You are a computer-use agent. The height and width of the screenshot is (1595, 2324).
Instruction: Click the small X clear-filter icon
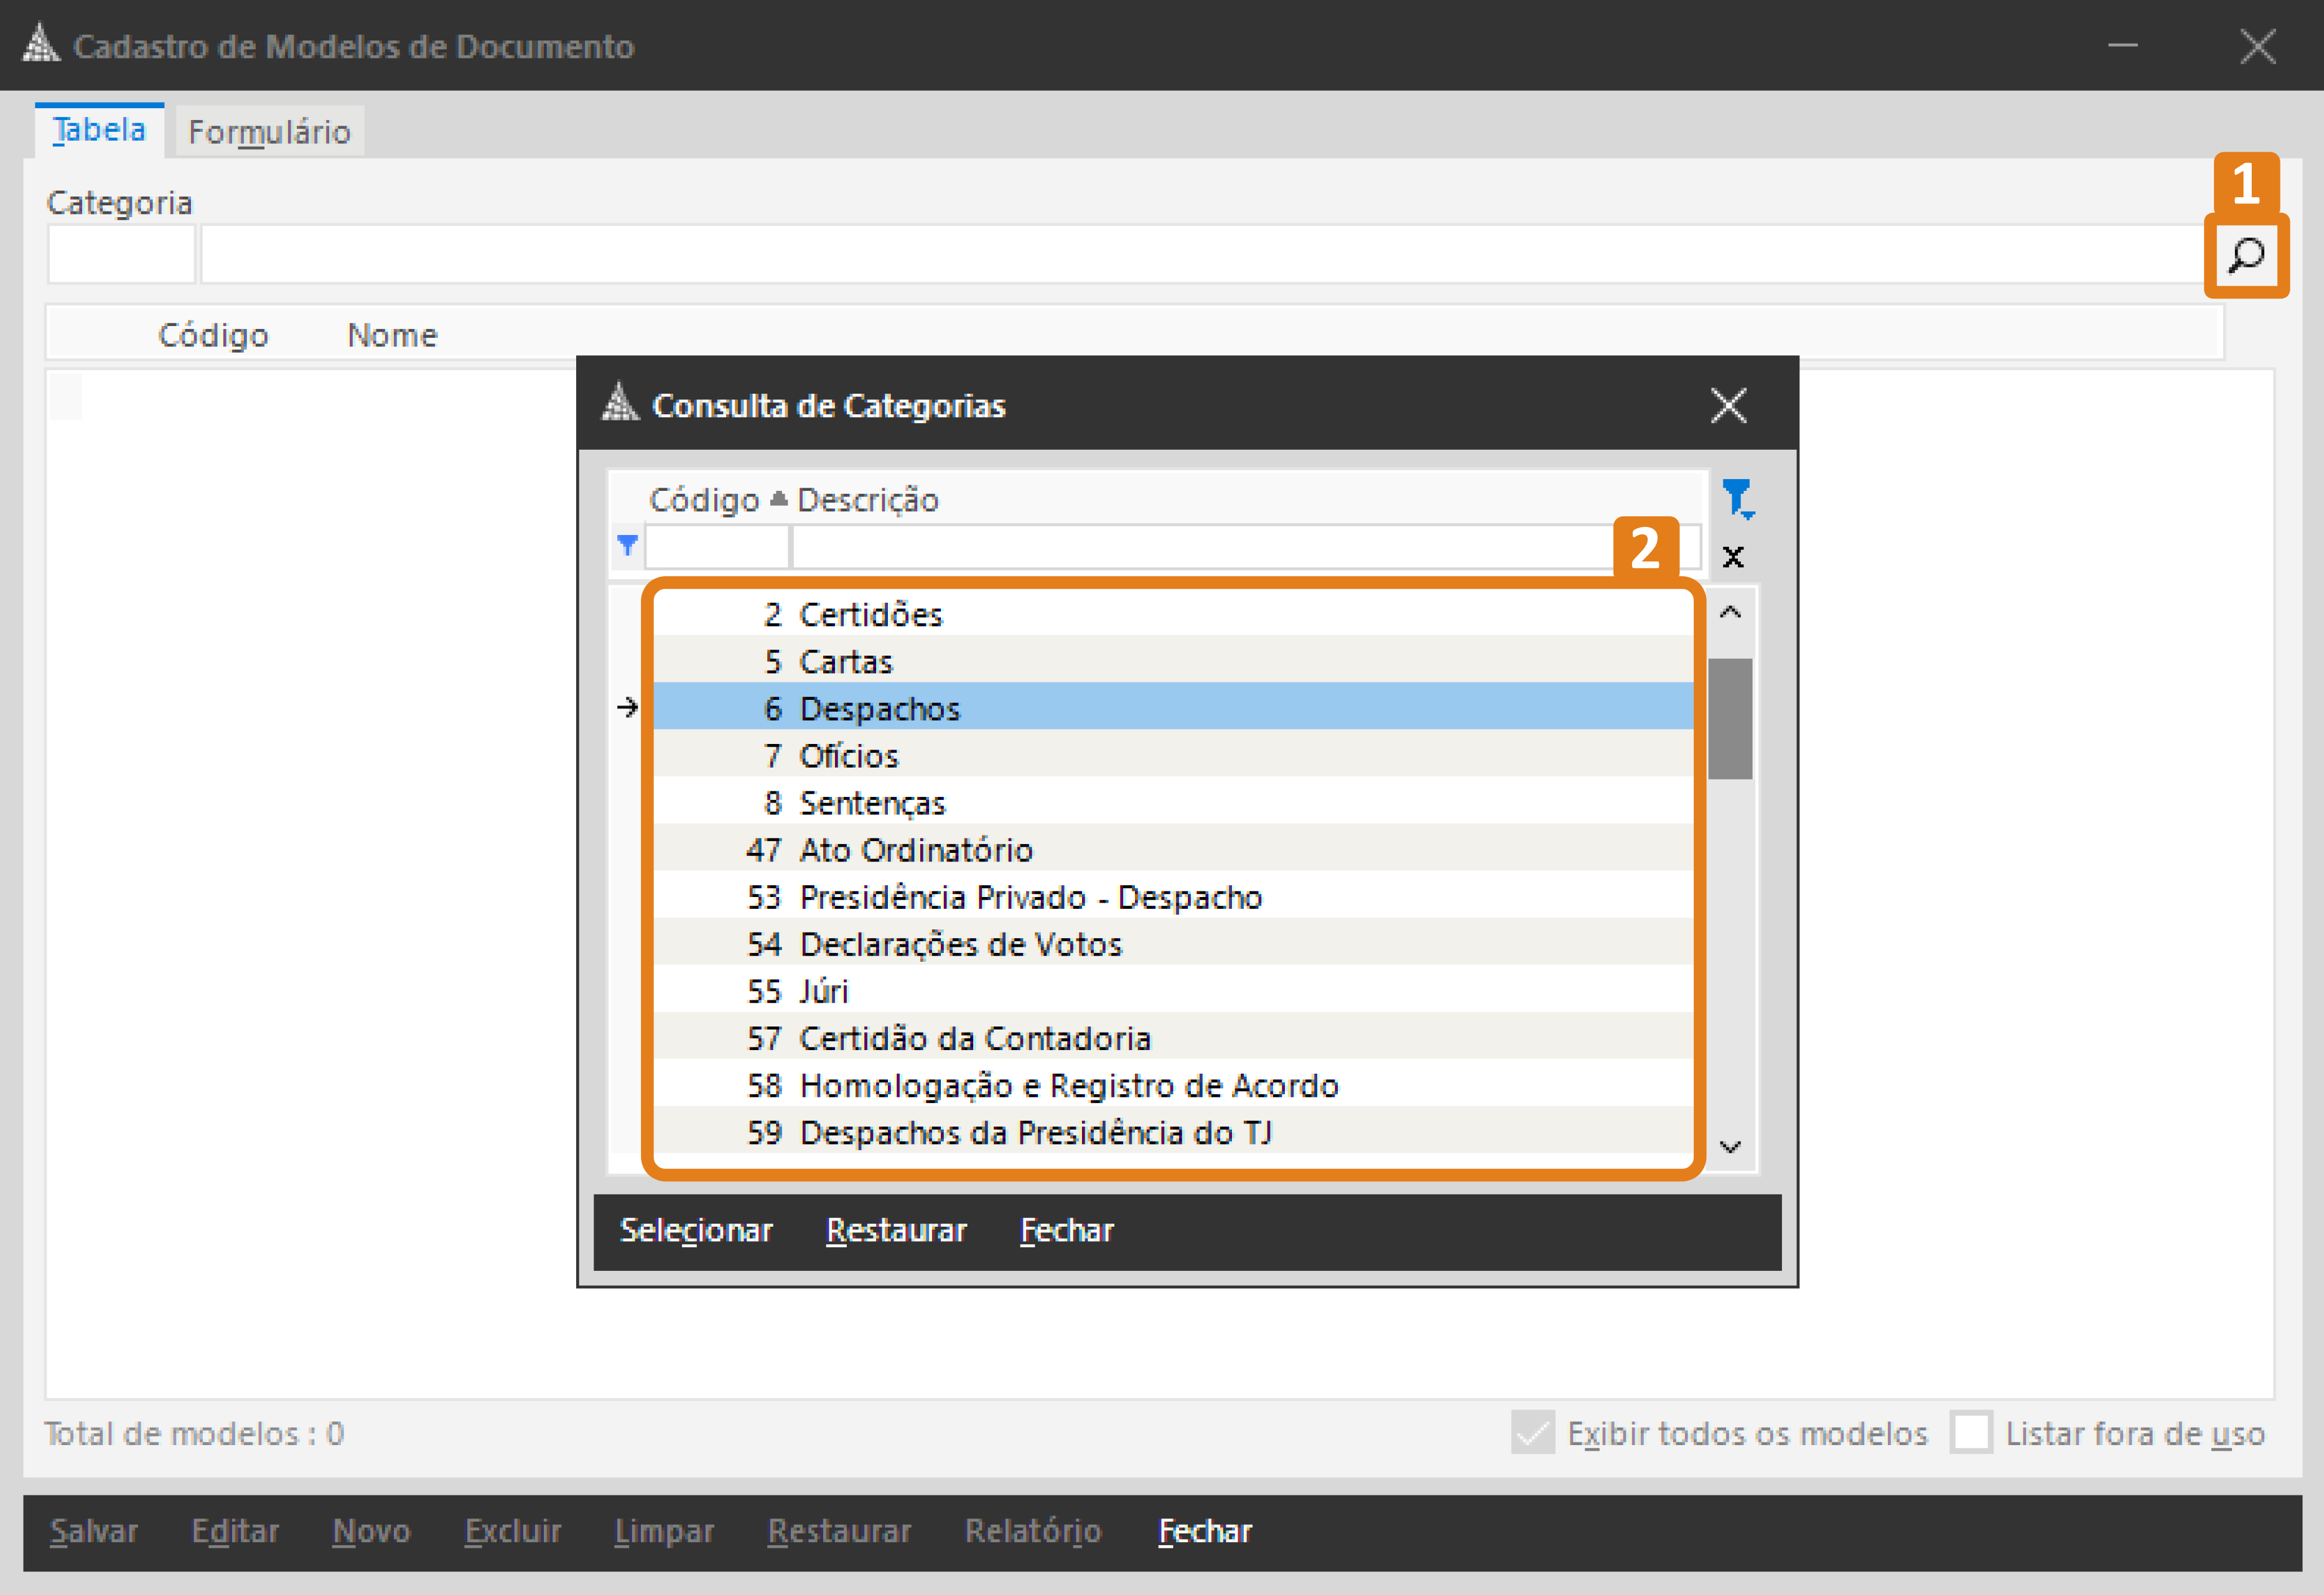1733,557
